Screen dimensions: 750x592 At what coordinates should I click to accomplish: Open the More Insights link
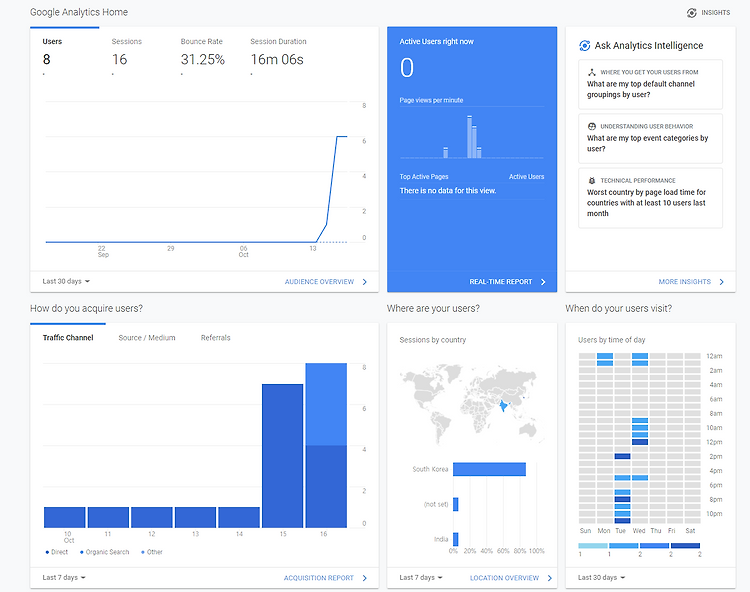coord(684,282)
